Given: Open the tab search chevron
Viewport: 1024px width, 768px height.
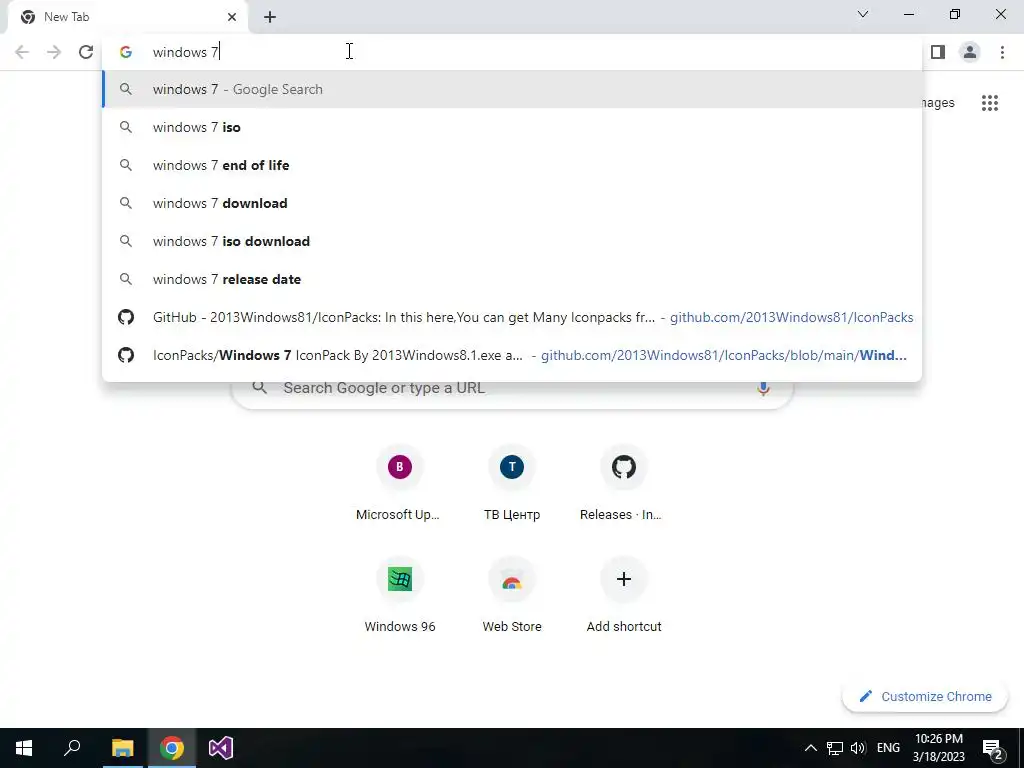Looking at the screenshot, I should coord(863,14).
